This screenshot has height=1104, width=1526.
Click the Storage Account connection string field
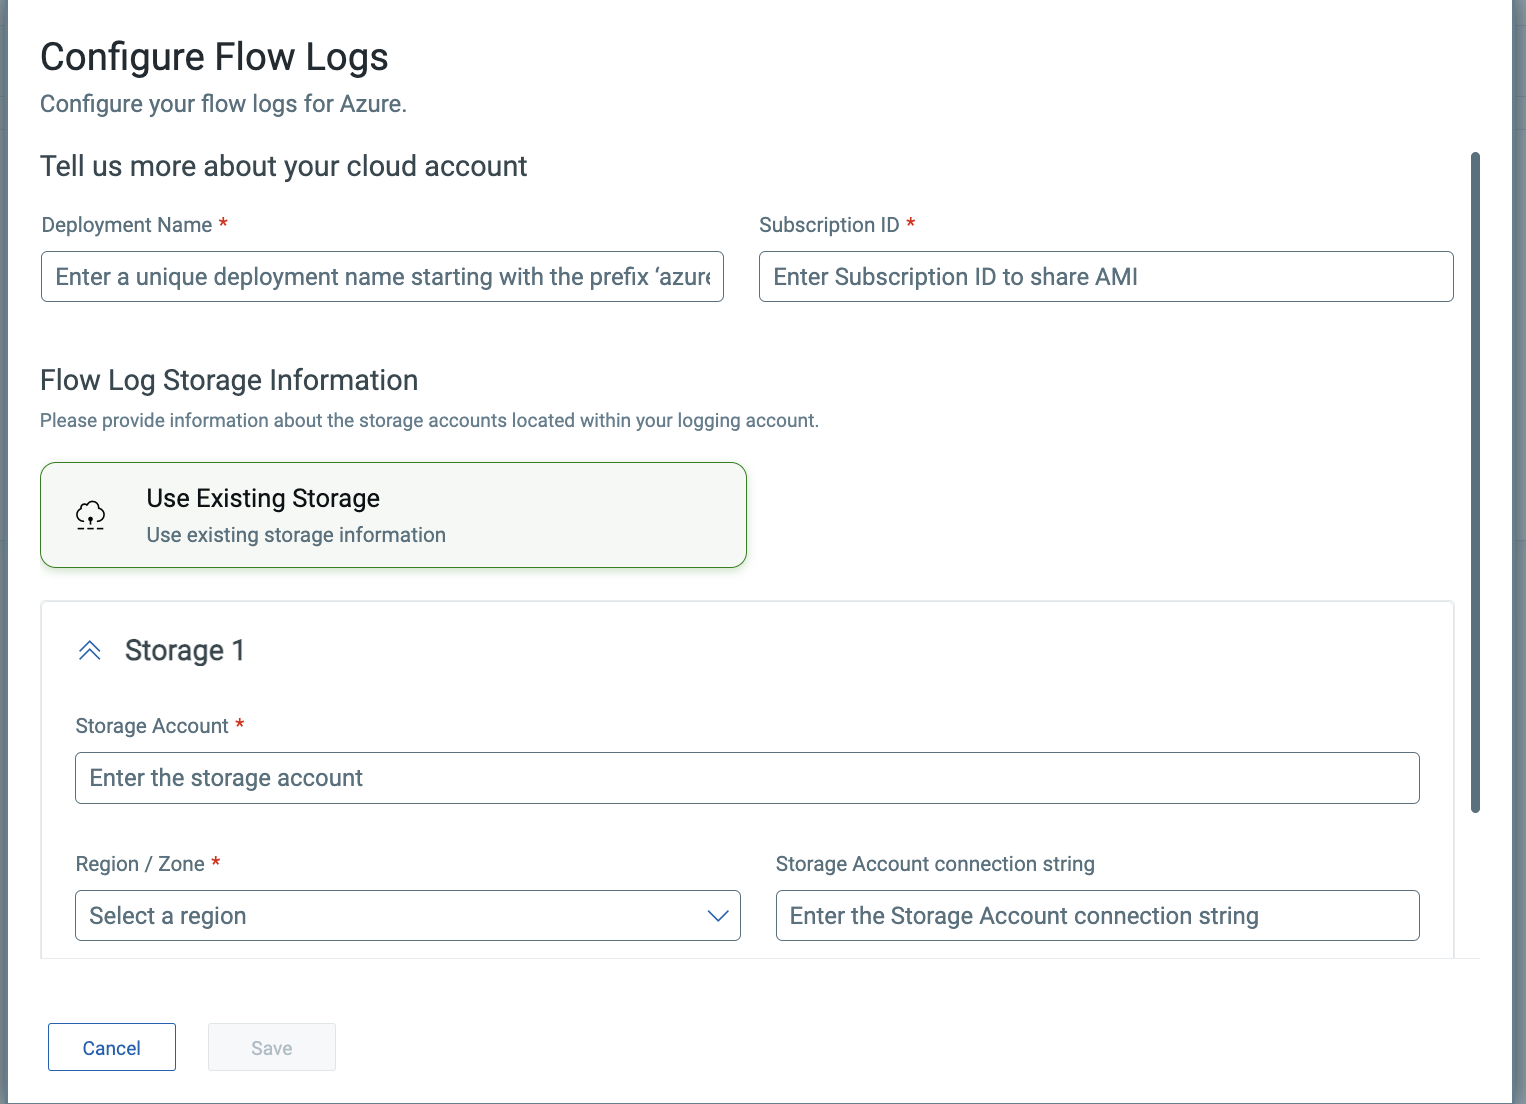1097,915
